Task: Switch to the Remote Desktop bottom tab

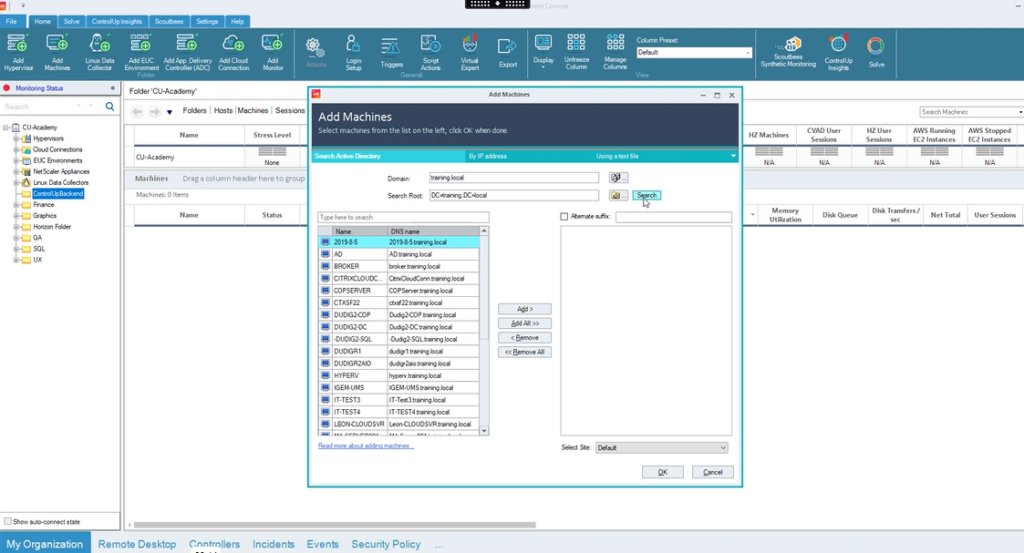Action: click(x=137, y=544)
